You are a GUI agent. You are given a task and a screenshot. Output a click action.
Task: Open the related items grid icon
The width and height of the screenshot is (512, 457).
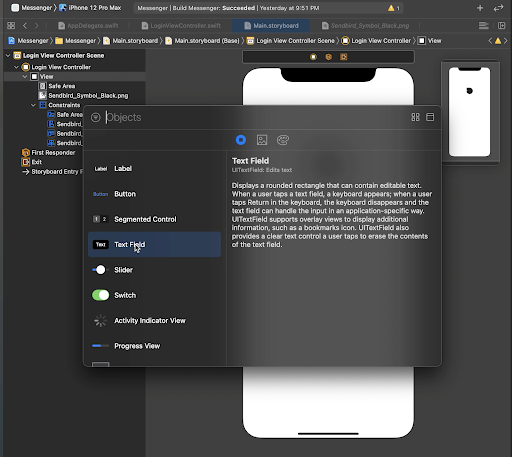pos(11,26)
